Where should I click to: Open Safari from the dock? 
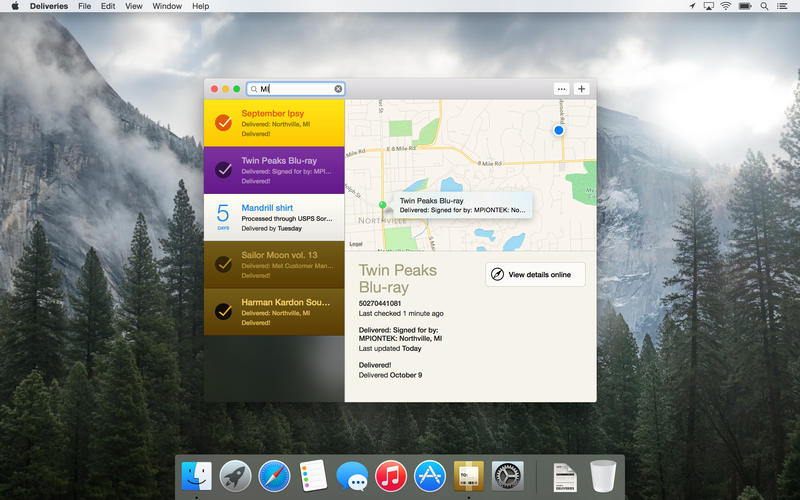tap(274, 475)
